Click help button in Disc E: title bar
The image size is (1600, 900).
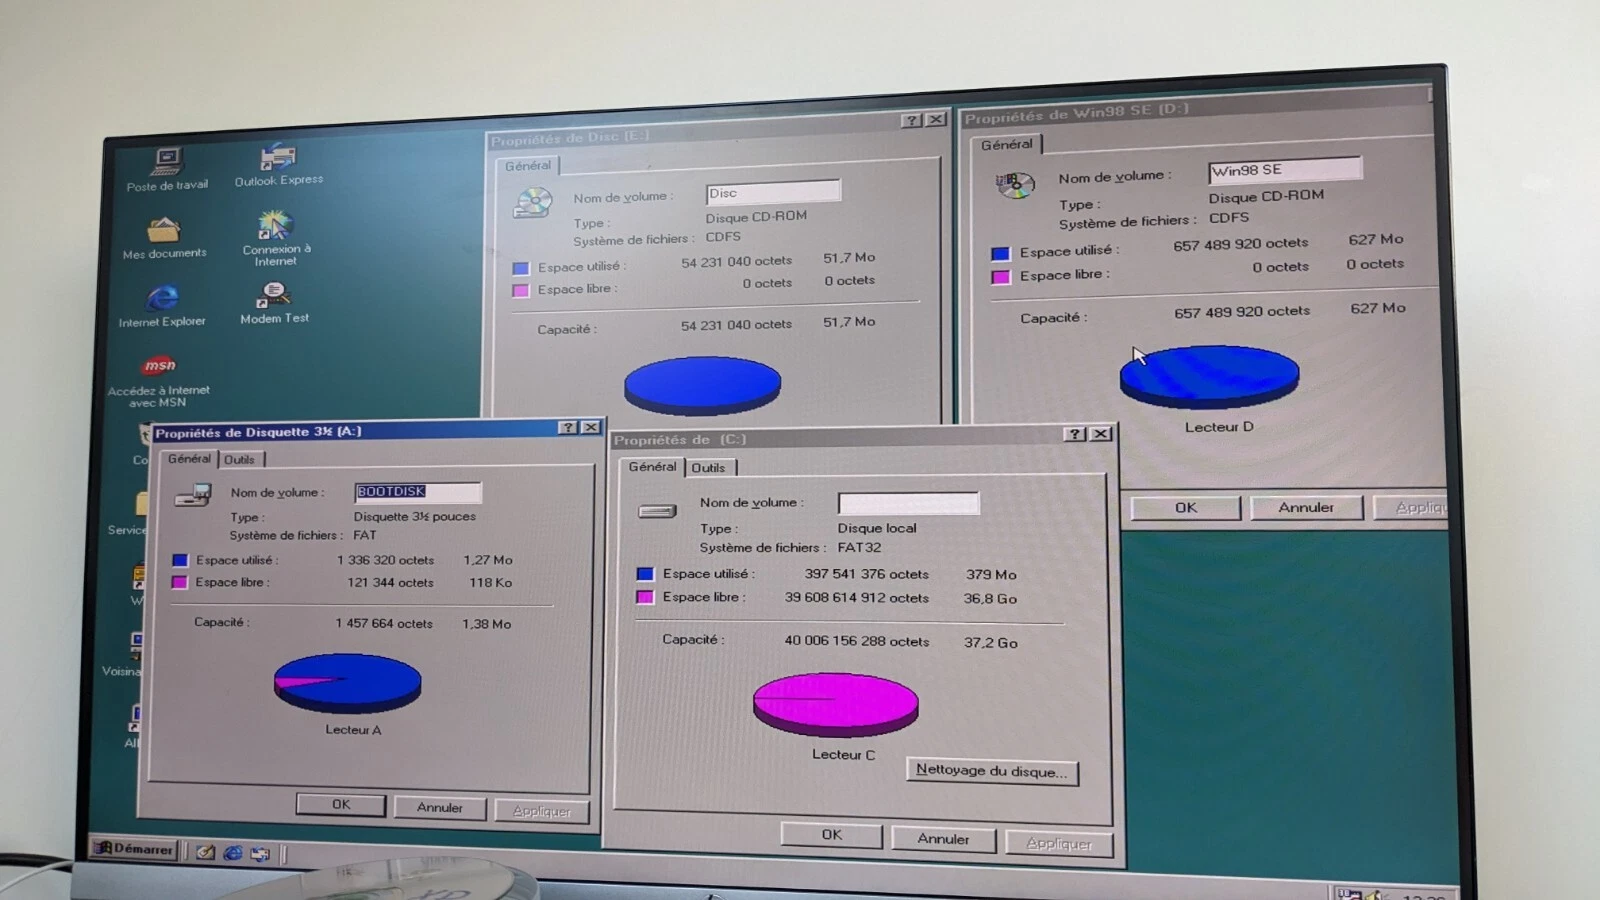point(911,120)
